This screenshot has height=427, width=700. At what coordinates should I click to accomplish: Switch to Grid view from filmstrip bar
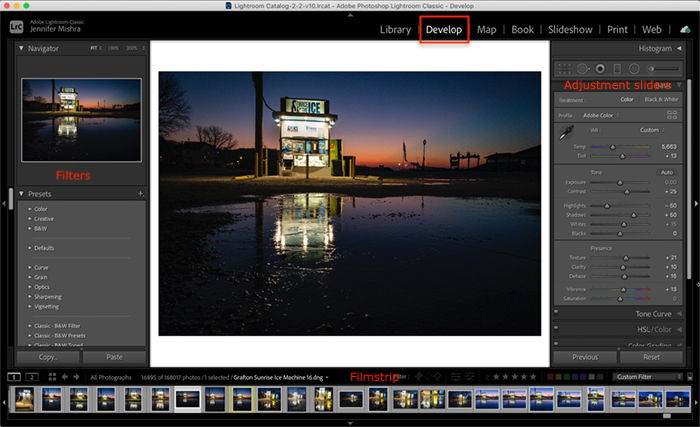click(52, 377)
